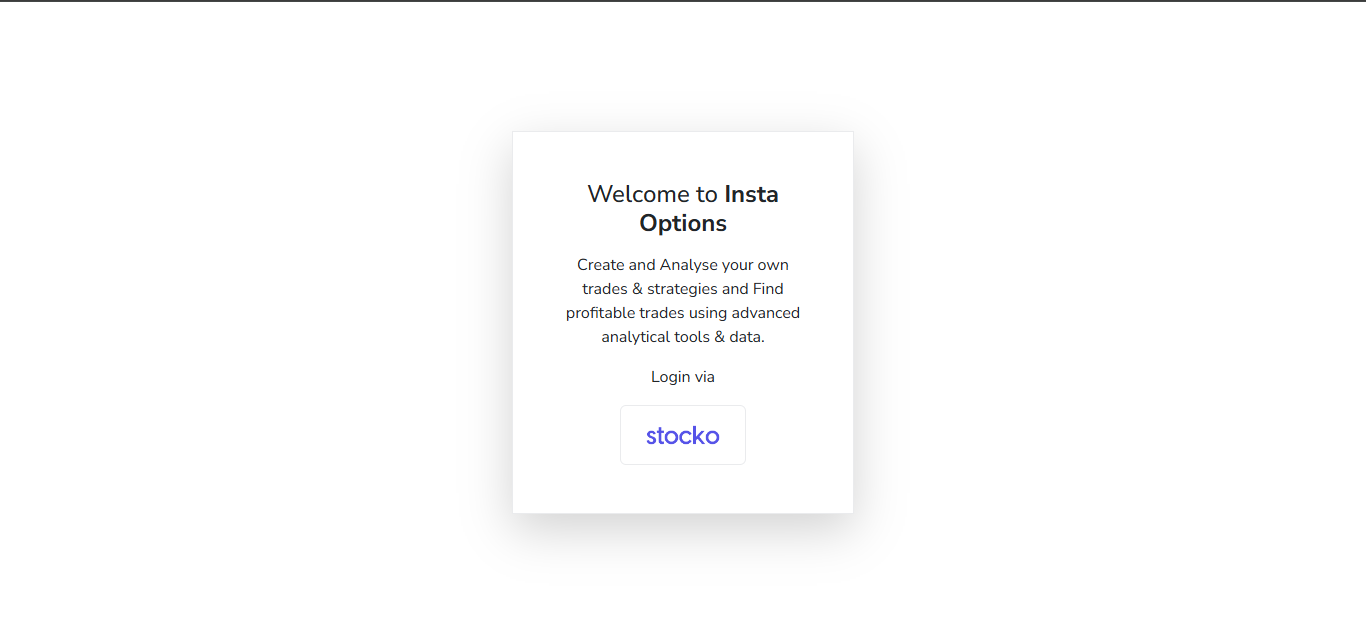Image resolution: width=1366 pixels, height=639 pixels.
Task: Click the "Create and Analyse your own" text line
Action: (683, 265)
